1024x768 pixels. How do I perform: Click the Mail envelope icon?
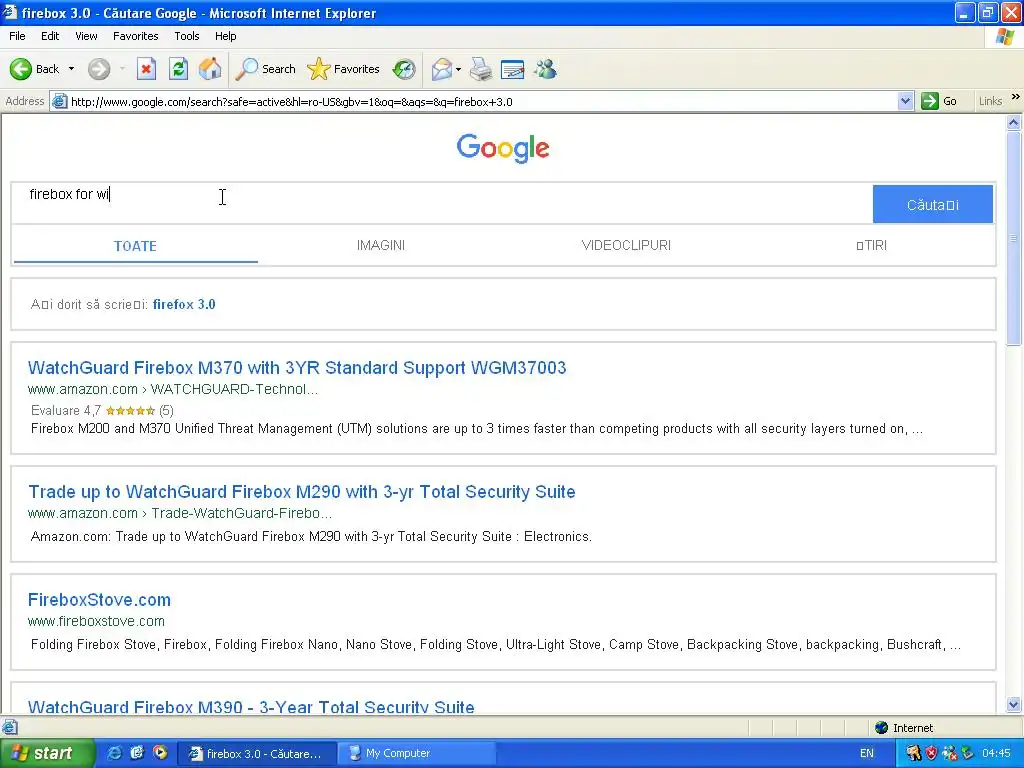tap(442, 69)
